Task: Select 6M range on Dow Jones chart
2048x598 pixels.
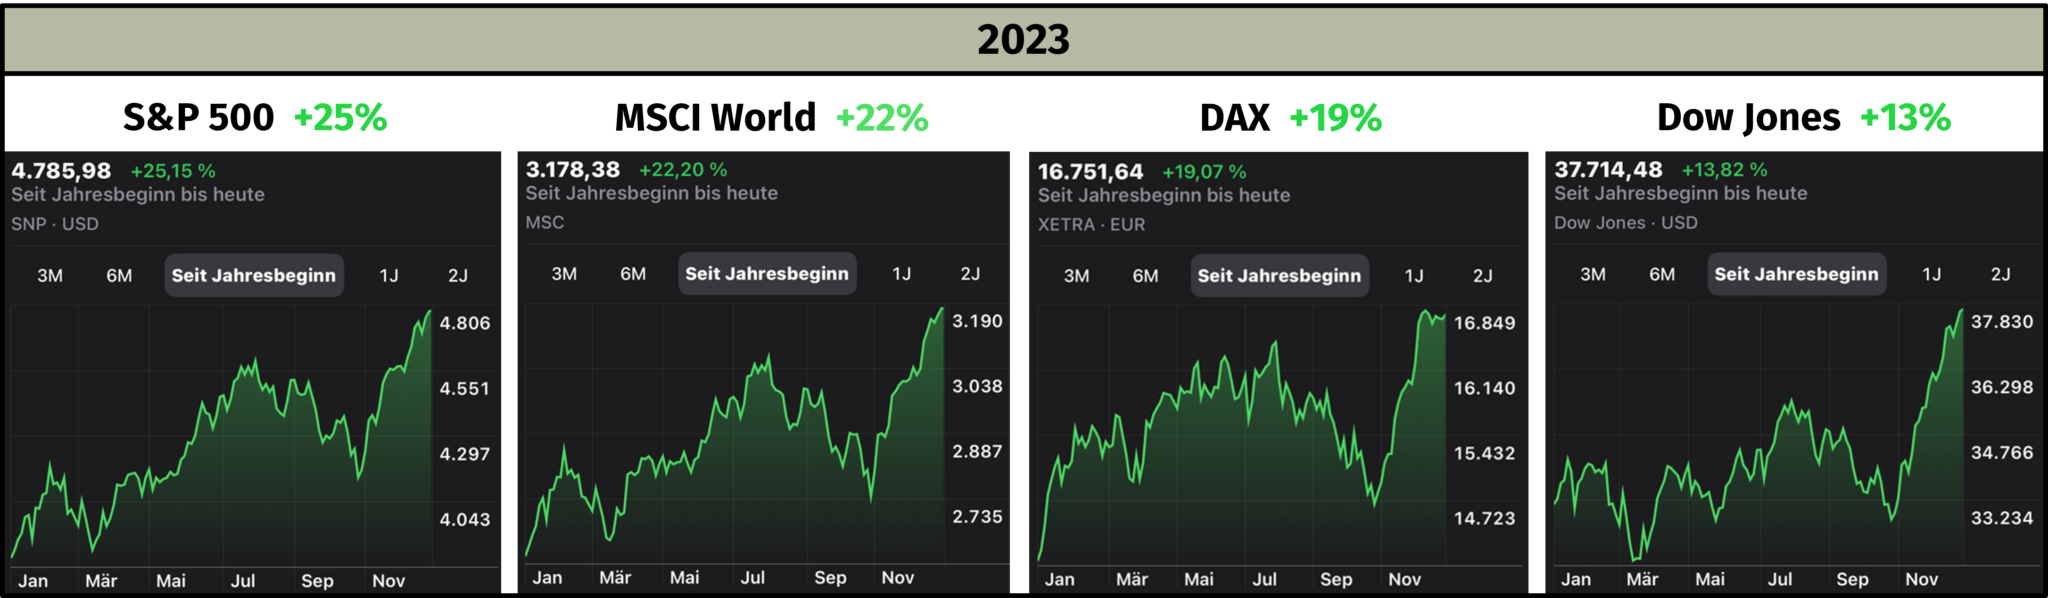Action: click(1662, 274)
